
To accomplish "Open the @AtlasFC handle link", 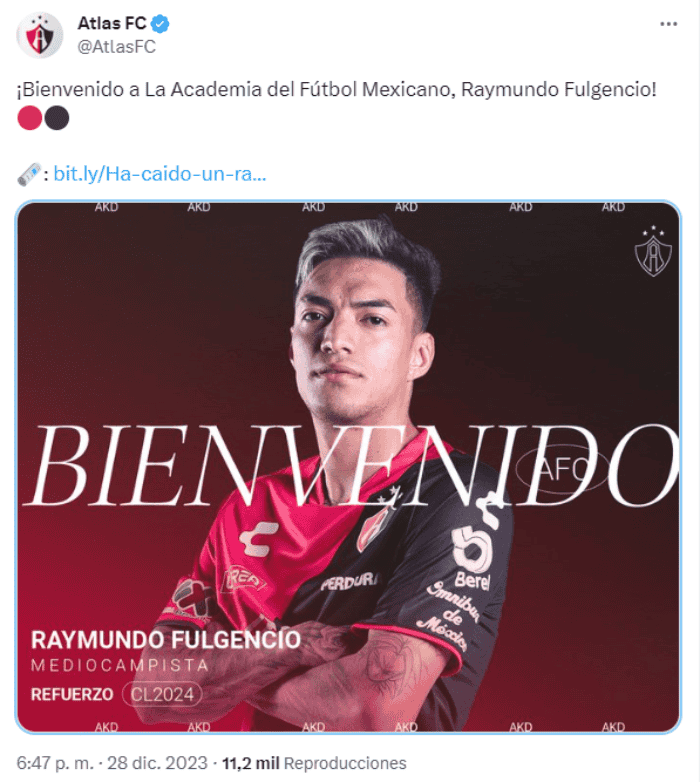I will 117,47.
